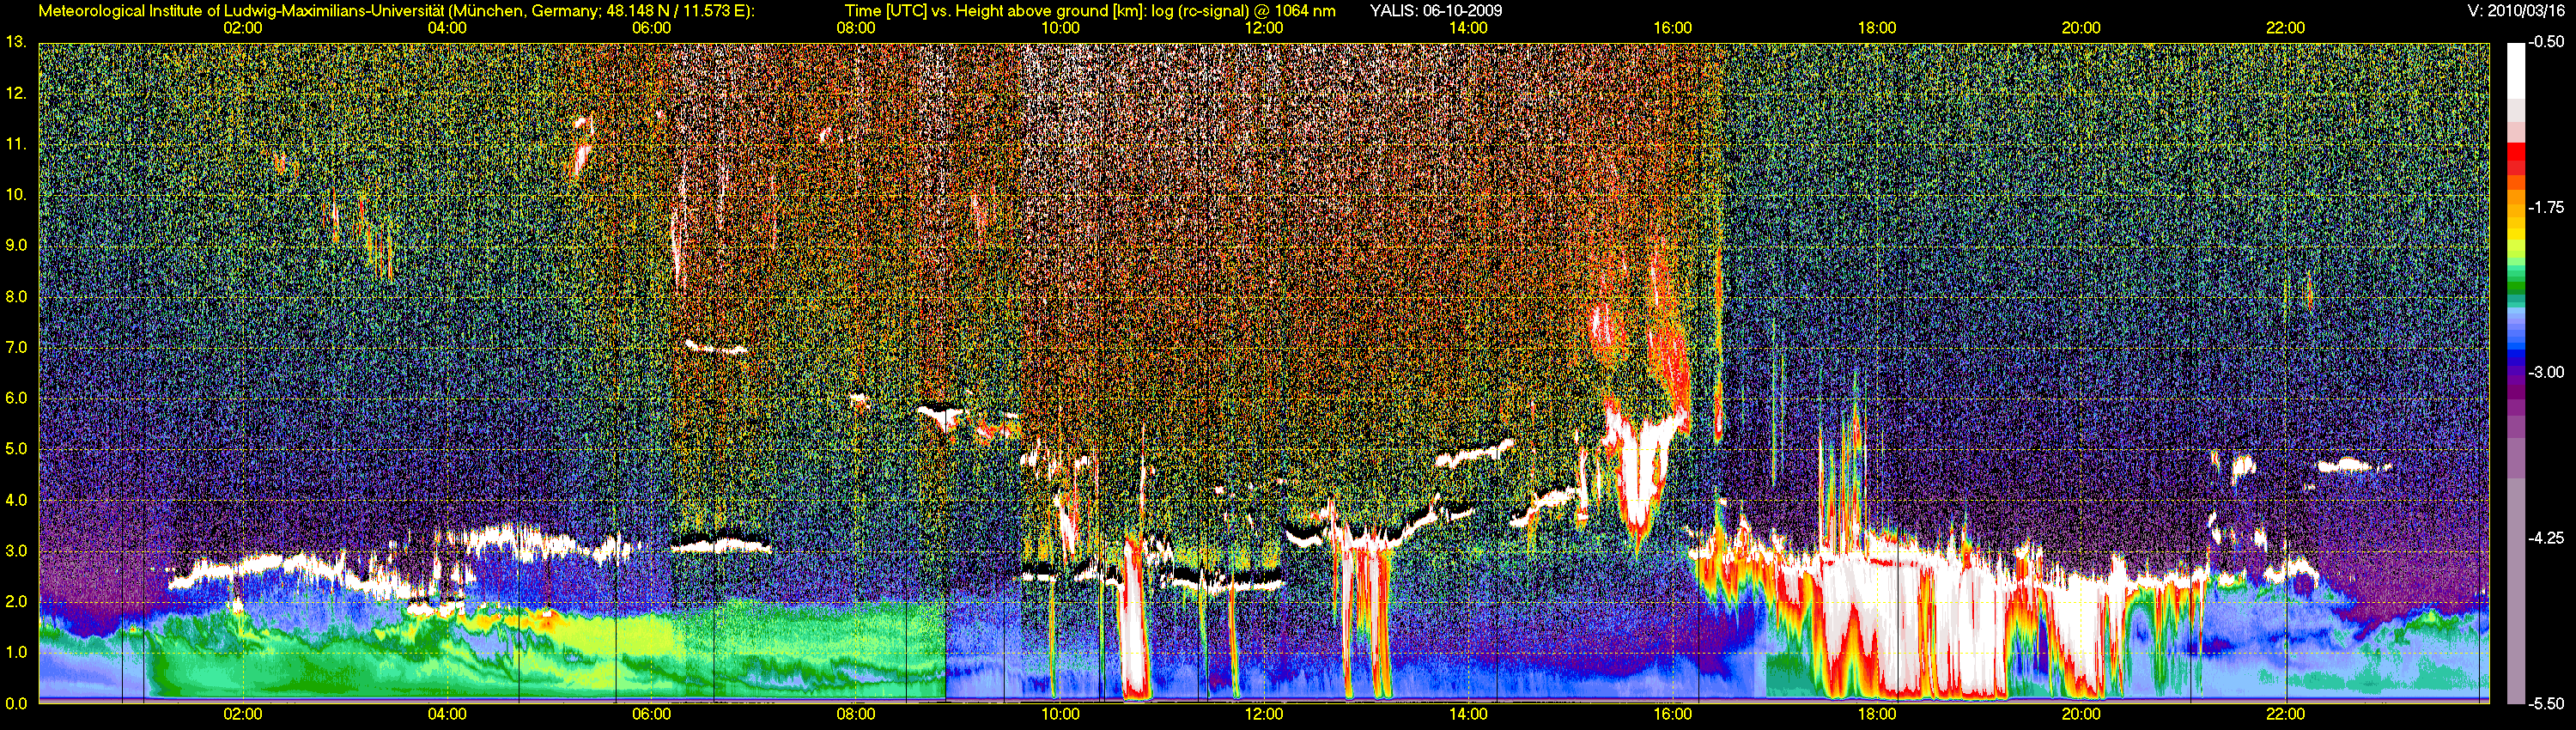Click the '08:00' label on the bottom time axis
The height and width of the screenshot is (730, 2576).
[856, 714]
